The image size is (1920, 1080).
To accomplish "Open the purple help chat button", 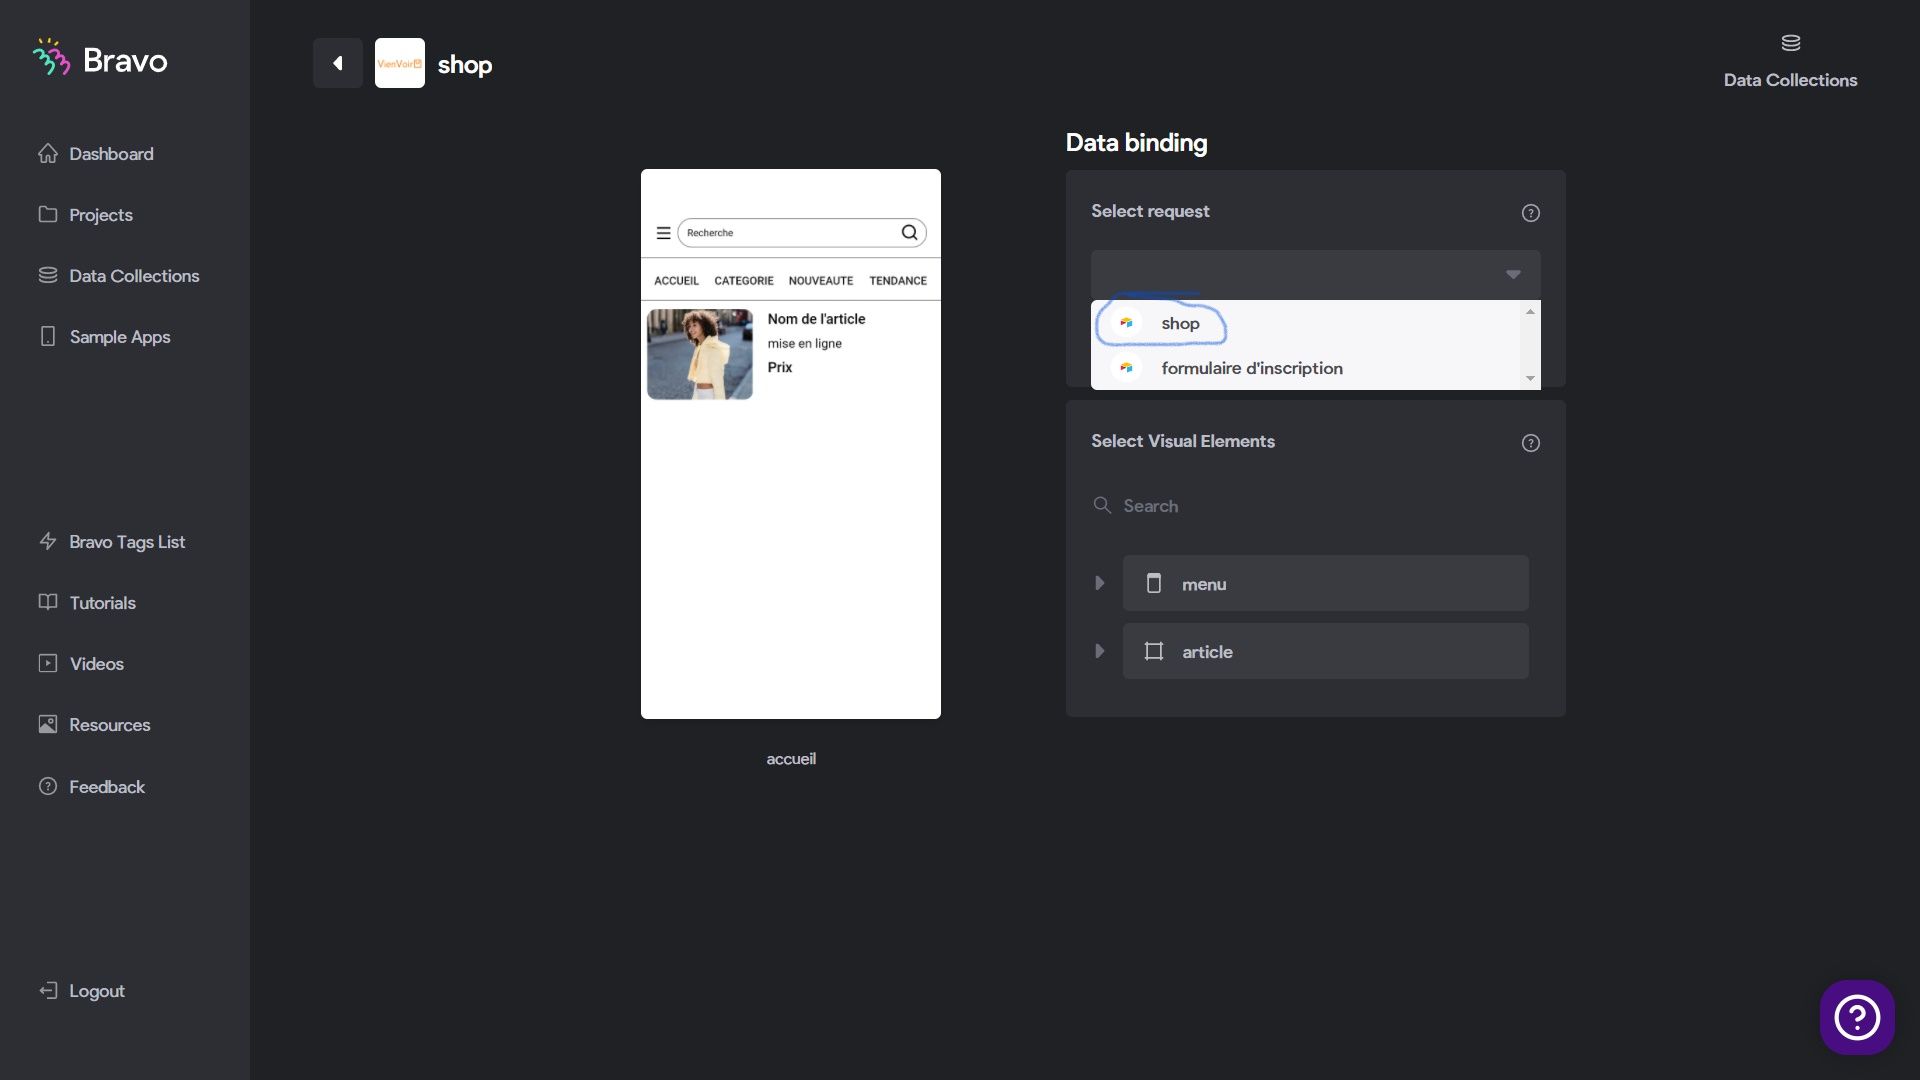I will (1857, 1017).
